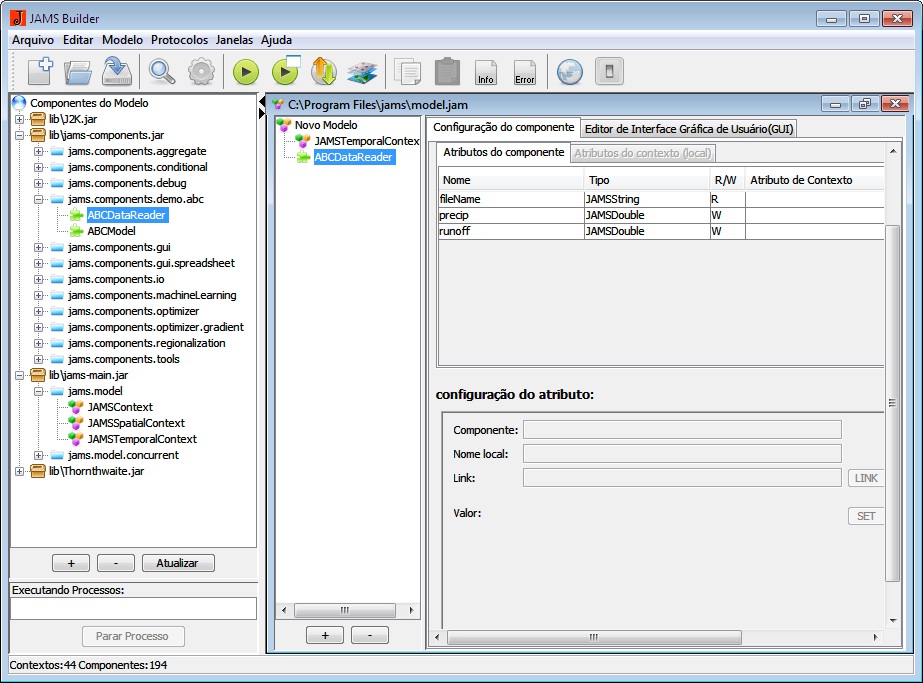Select the copy components toolbar icon
Image resolution: width=923 pixels, height=683 pixels.
coord(407,71)
